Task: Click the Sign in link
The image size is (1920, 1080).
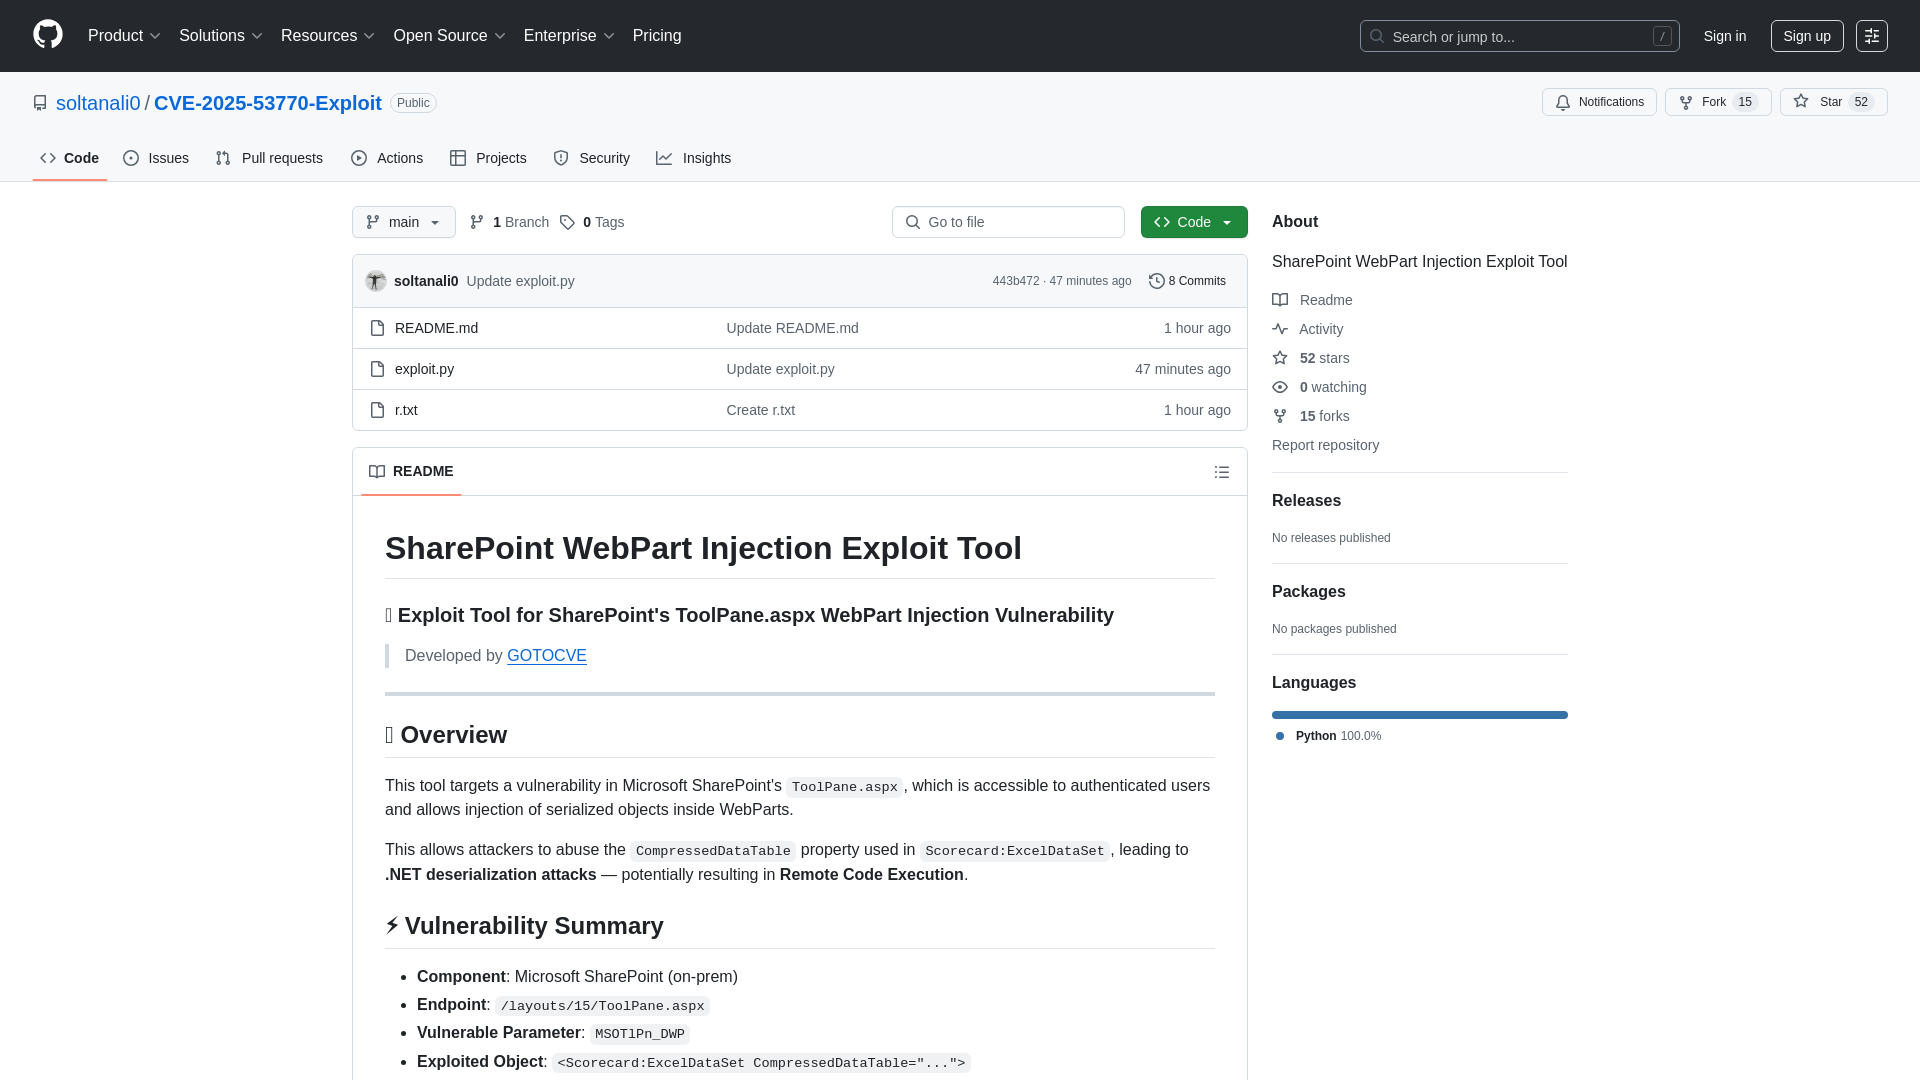Action: click(x=1725, y=36)
